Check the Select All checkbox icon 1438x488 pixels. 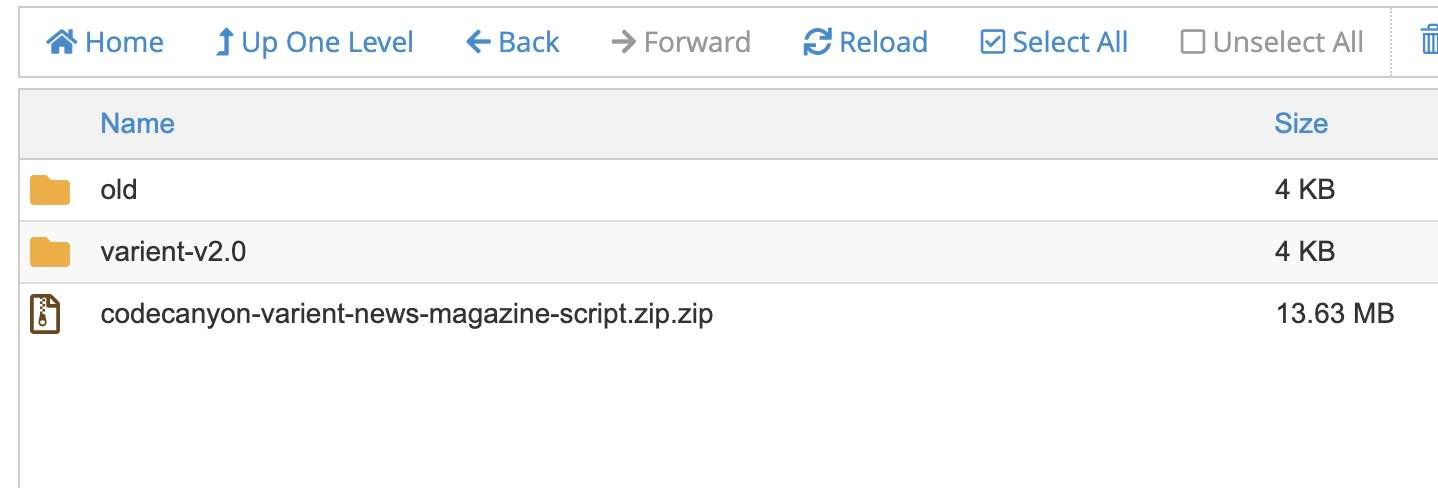[992, 42]
